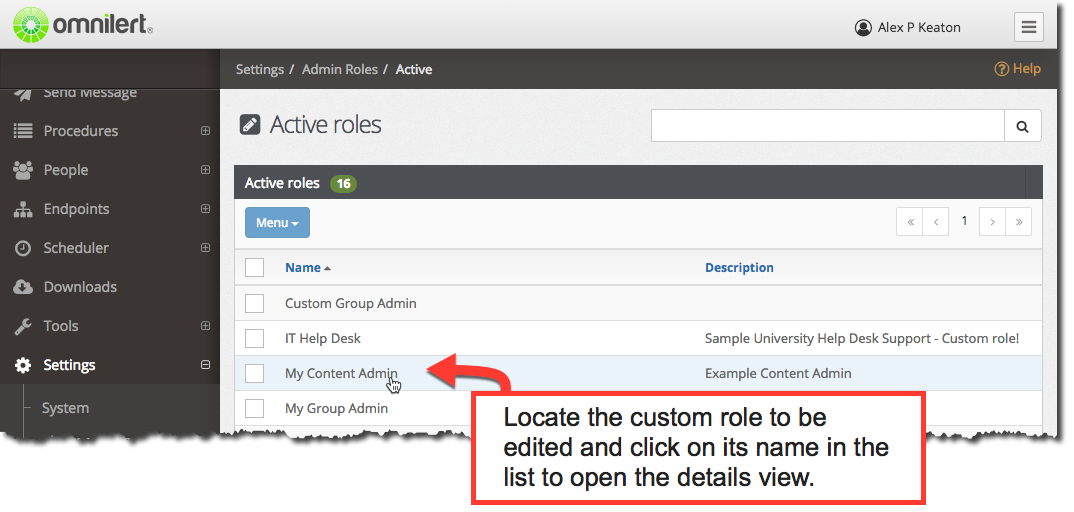This screenshot has height=512, width=1074.
Task: Click the Procedures list icon in sidebar
Action: click(23, 131)
